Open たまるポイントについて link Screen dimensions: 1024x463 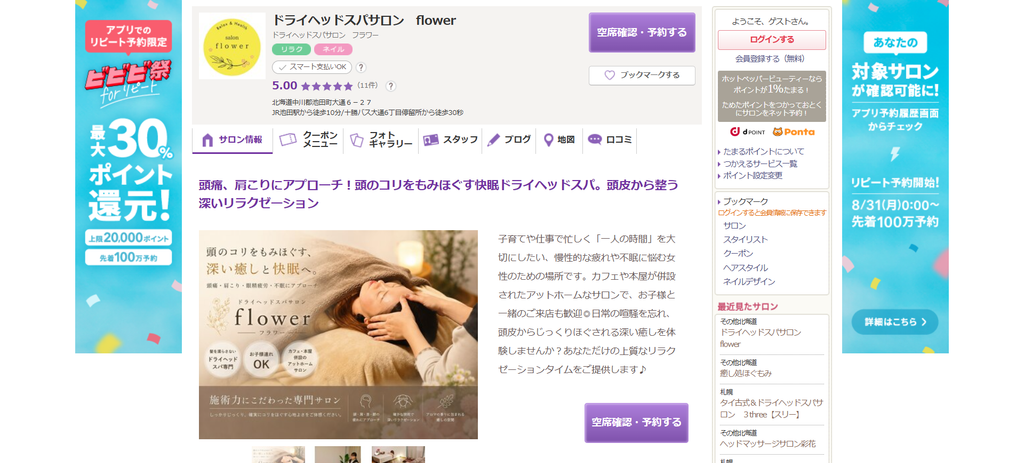pos(764,152)
